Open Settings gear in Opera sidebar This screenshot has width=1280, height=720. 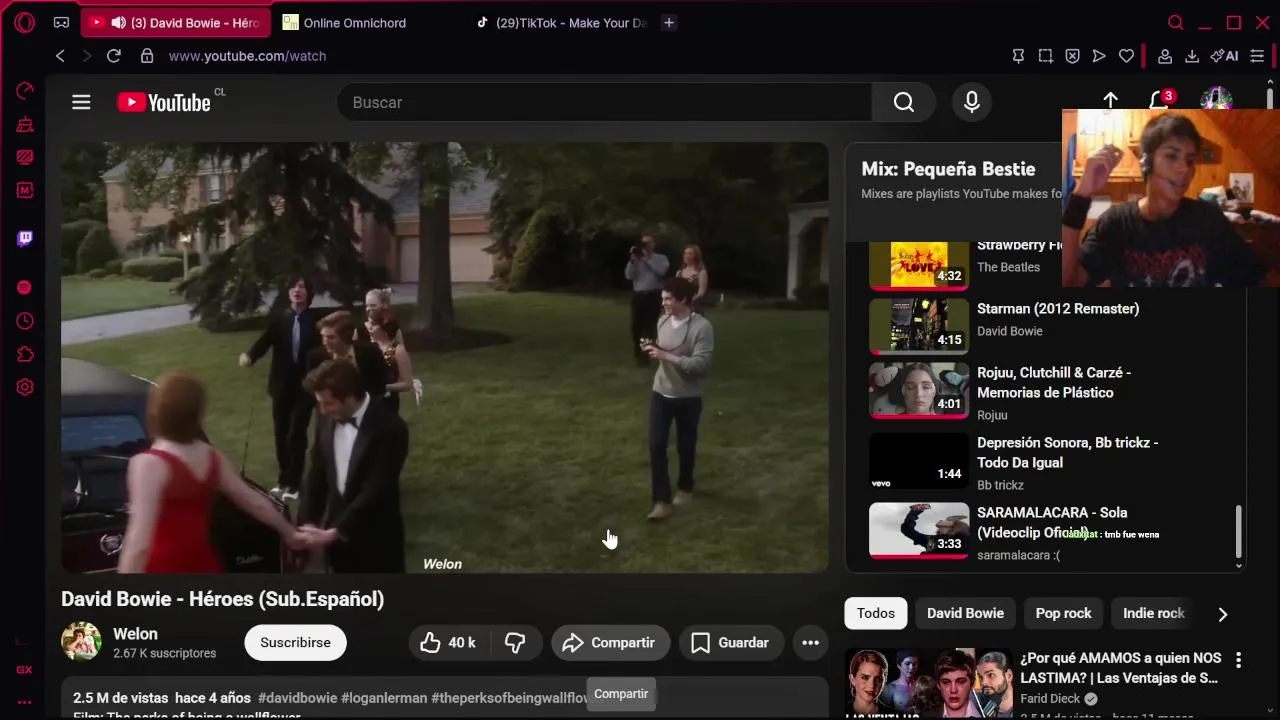click(x=25, y=387)
